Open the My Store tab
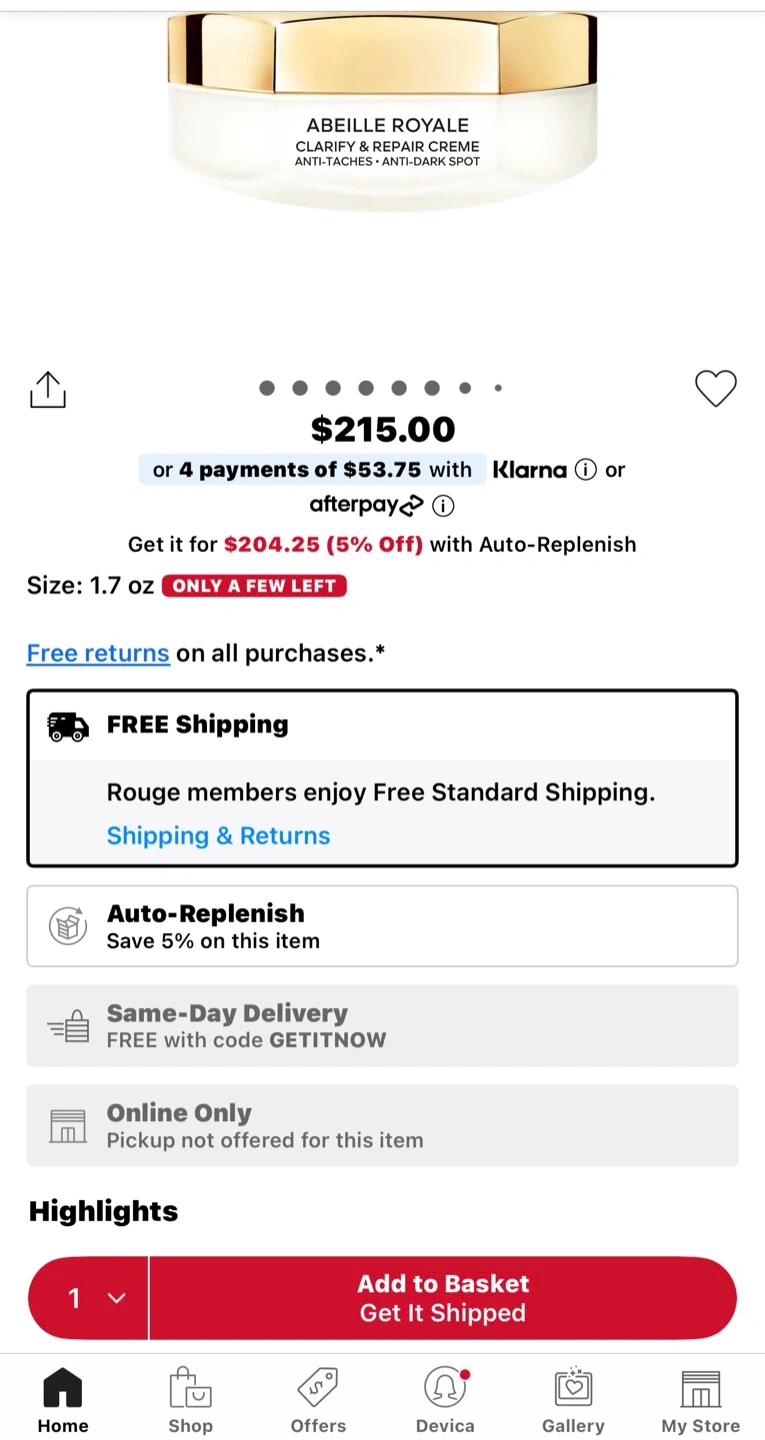Screen dimensions: 765x1440 tap(700, 1399)
